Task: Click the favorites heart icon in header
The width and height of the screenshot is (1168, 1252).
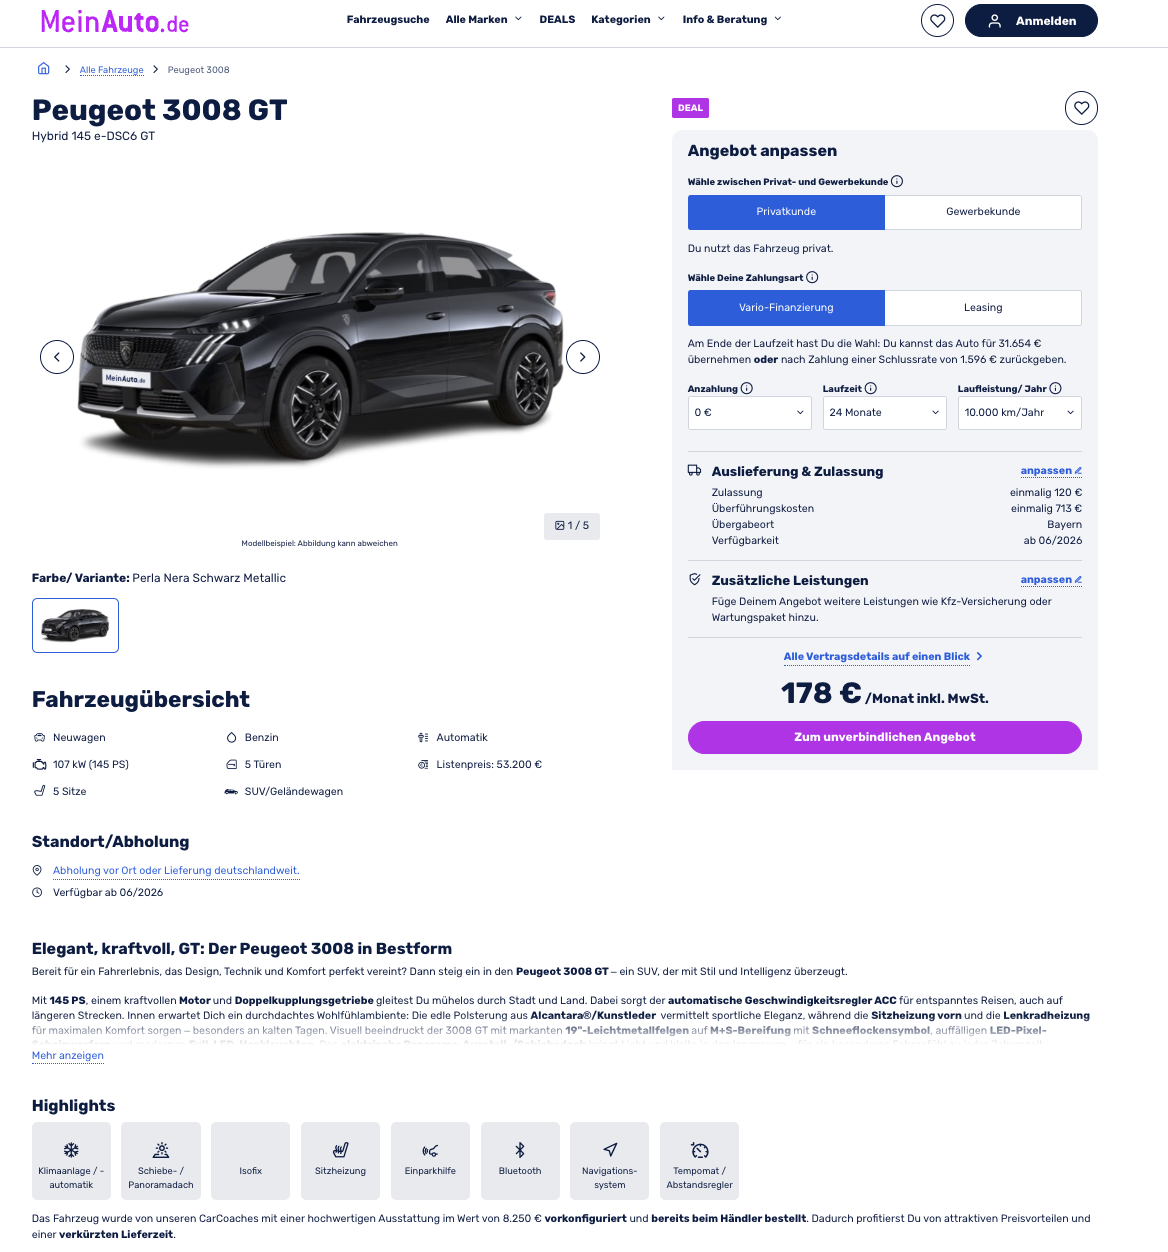Action: tap(937, 20)
